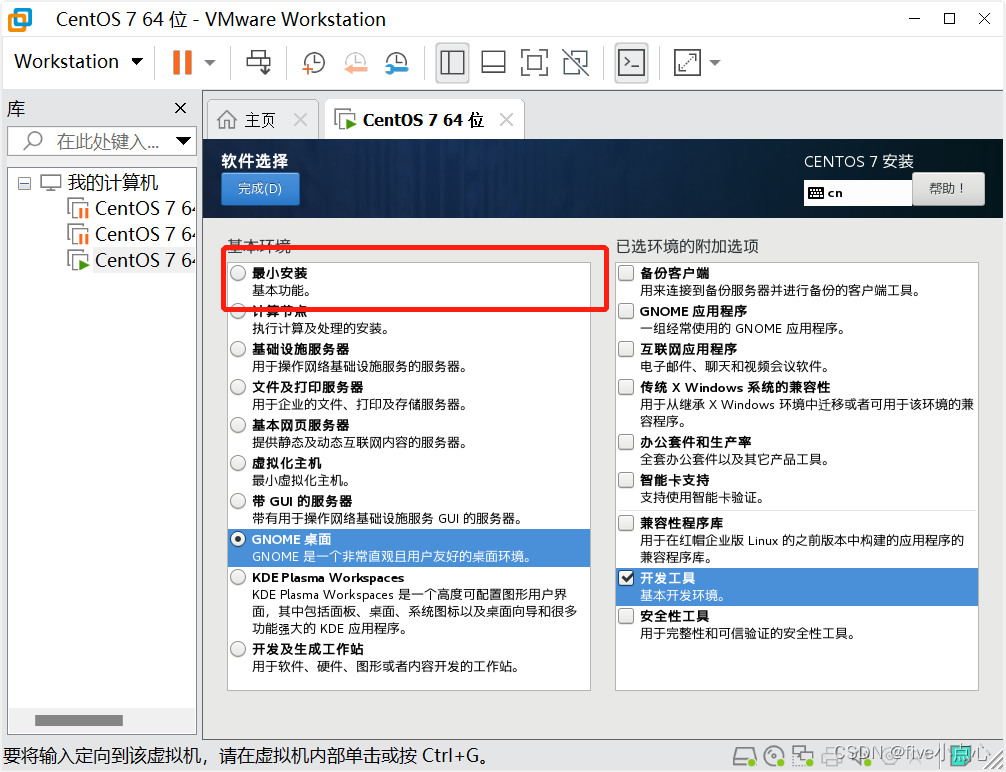Minimize the VMware Workstation window

coord(915,19)
